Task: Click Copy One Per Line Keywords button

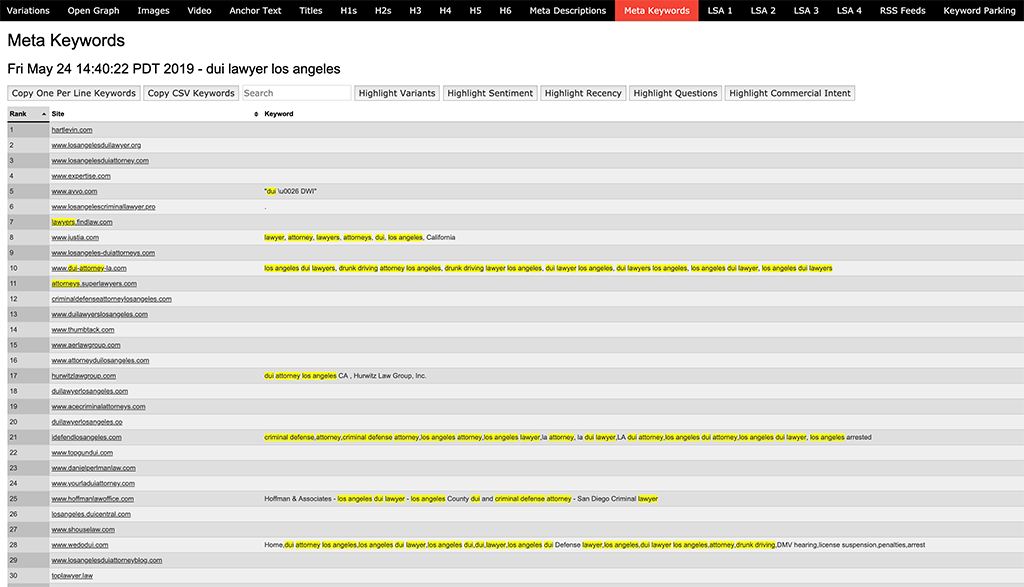Action: click(74, 93)
